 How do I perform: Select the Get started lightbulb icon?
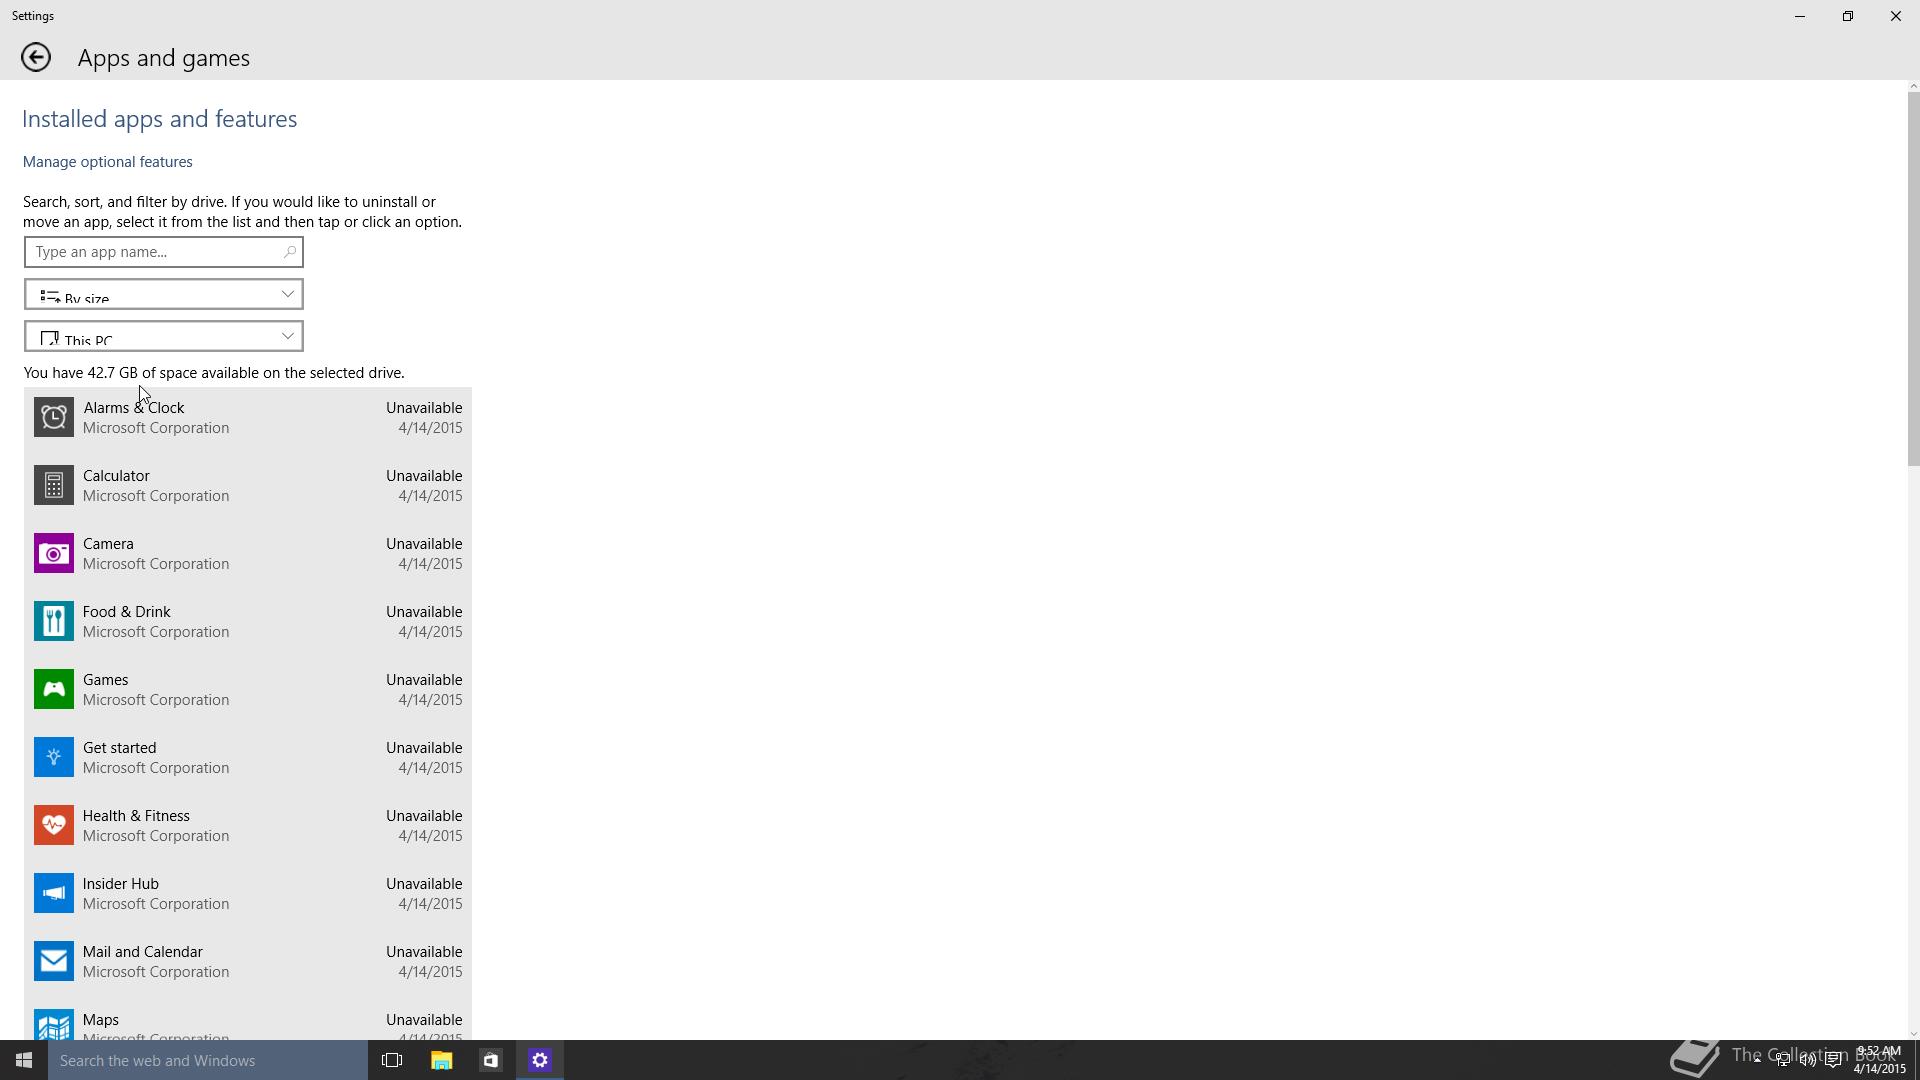tap(54, 757)
